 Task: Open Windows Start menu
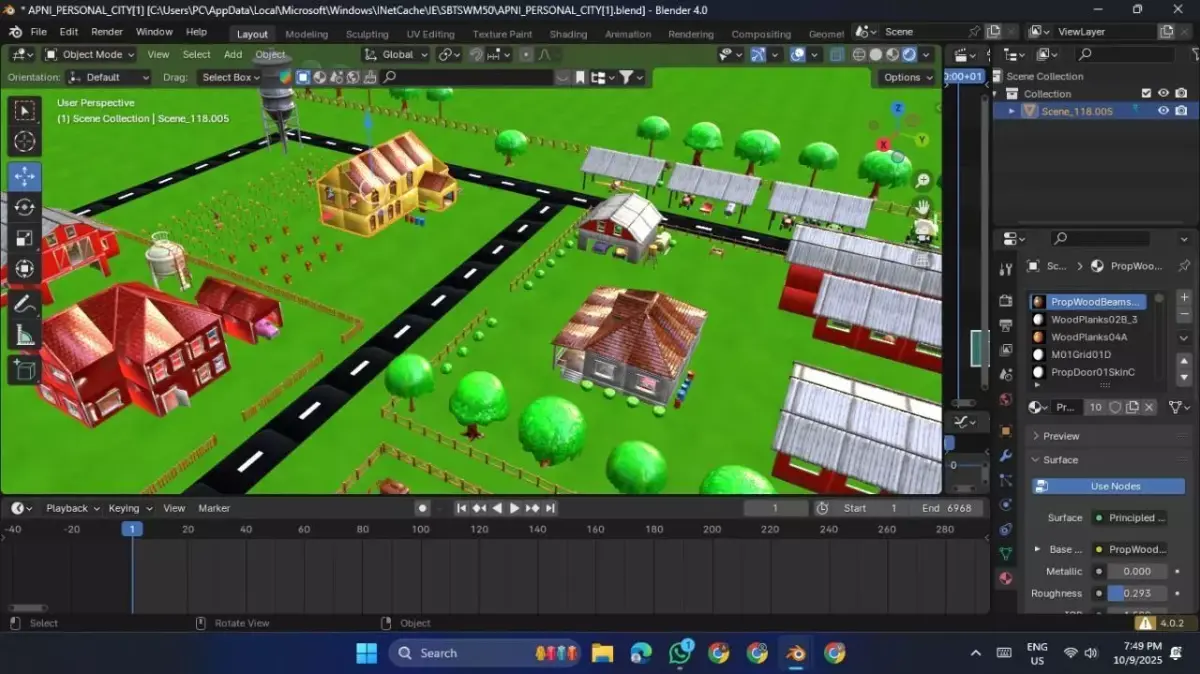tap(367, 653)
